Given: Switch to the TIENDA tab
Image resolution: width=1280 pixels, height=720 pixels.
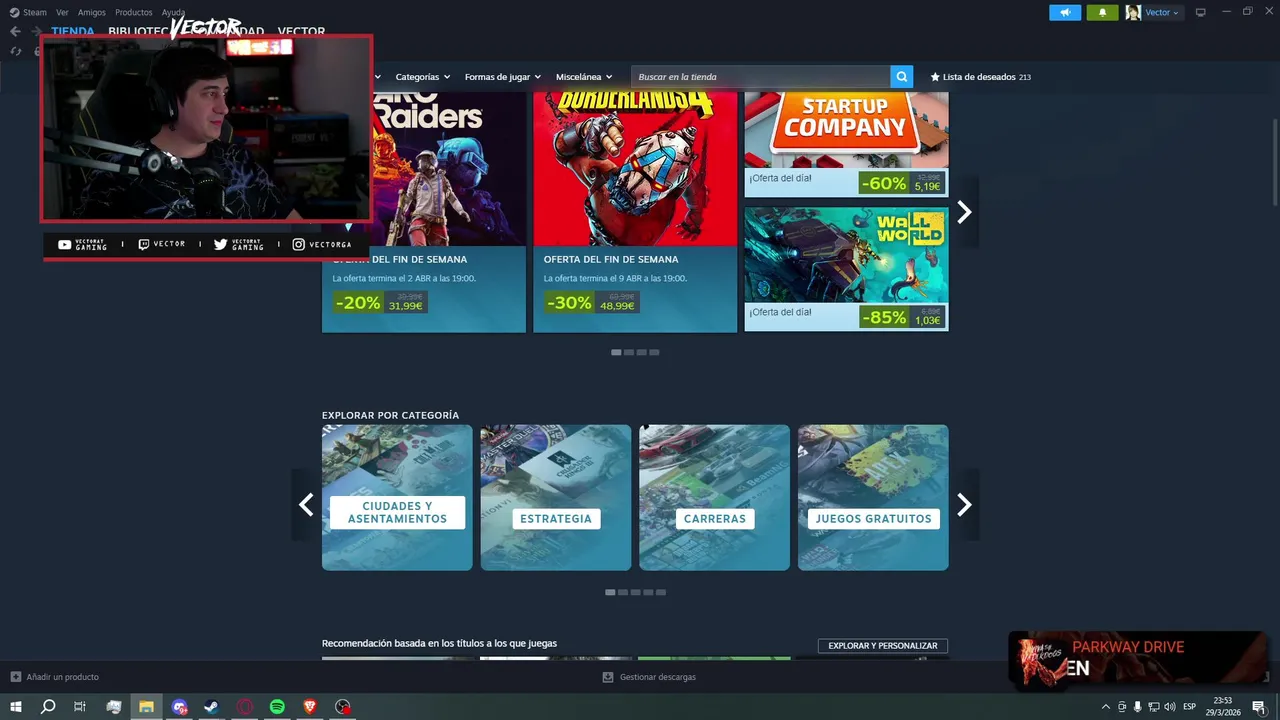Looking at the screenshot, I should [x=73, y=31].
